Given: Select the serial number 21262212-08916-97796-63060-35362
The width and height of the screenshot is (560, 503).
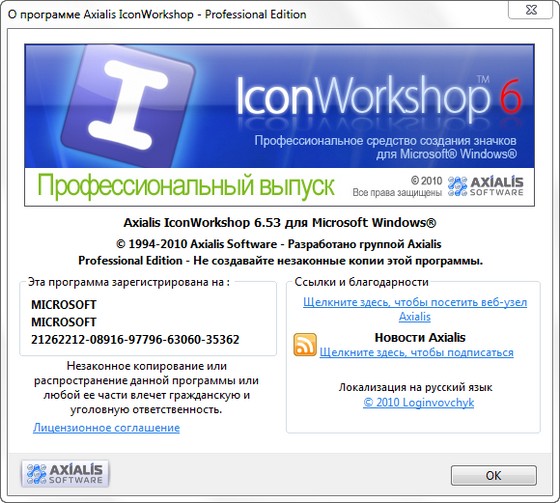Looking at the screenshot, I should click(x=135, y=339).
